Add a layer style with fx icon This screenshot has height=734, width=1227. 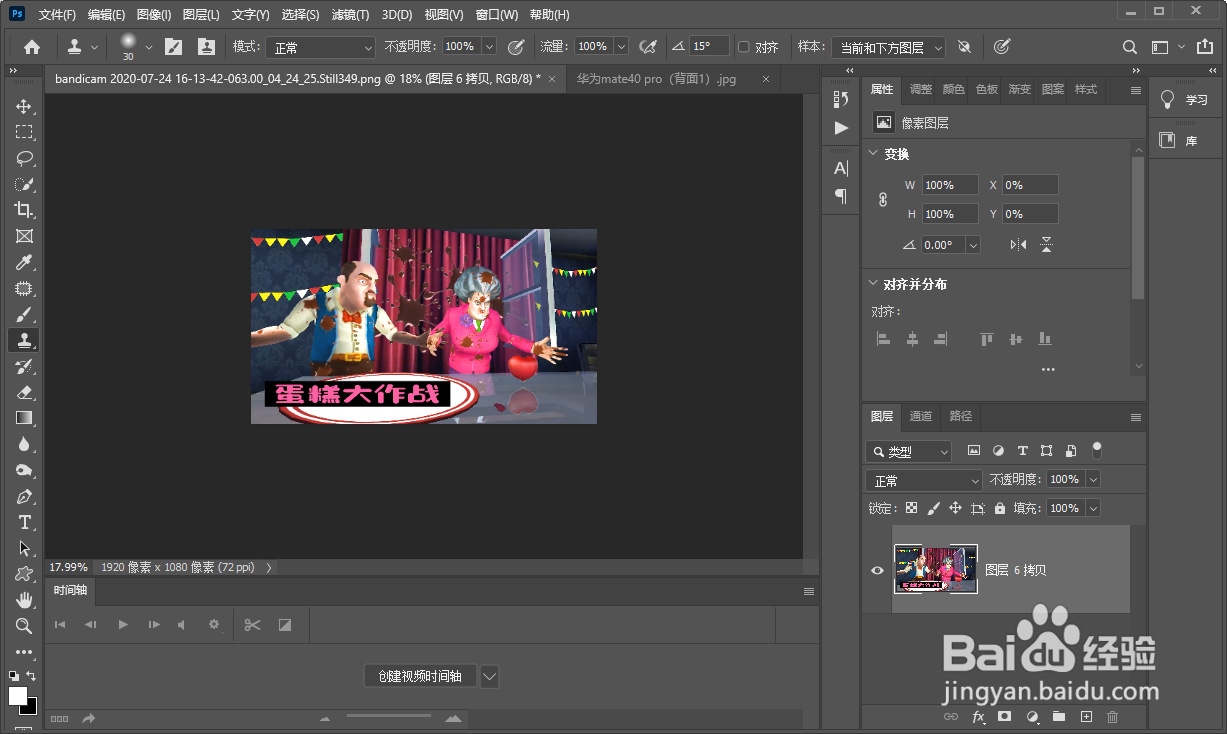(x=978, y=717)
